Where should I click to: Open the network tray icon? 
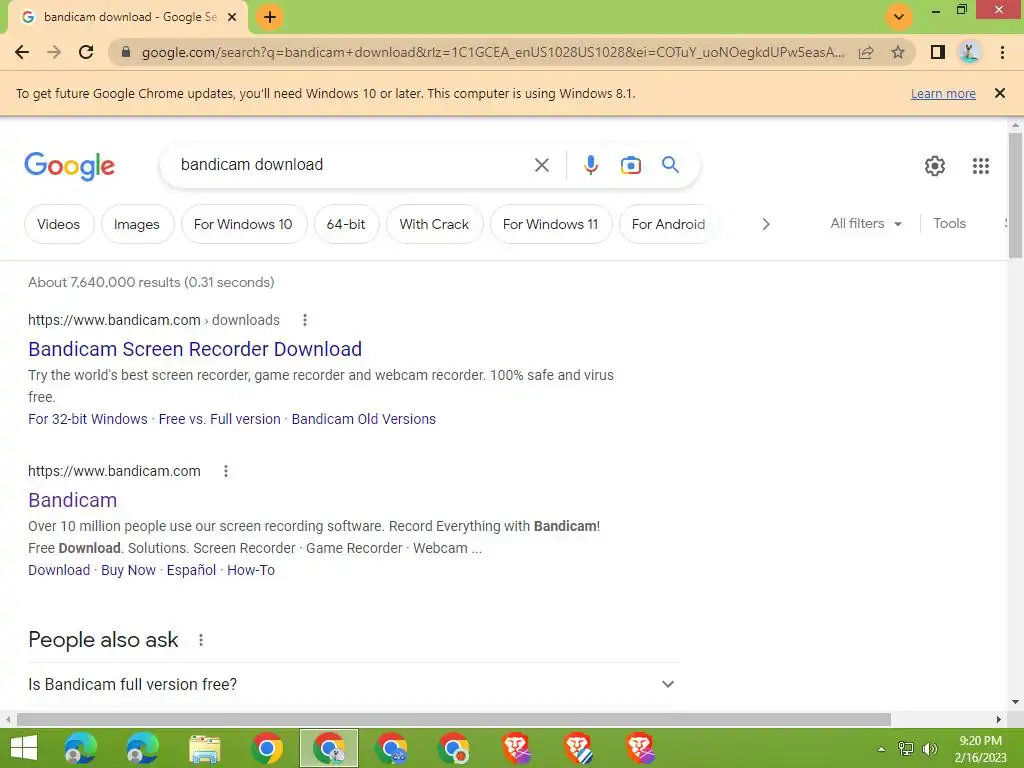click(906, 749)
